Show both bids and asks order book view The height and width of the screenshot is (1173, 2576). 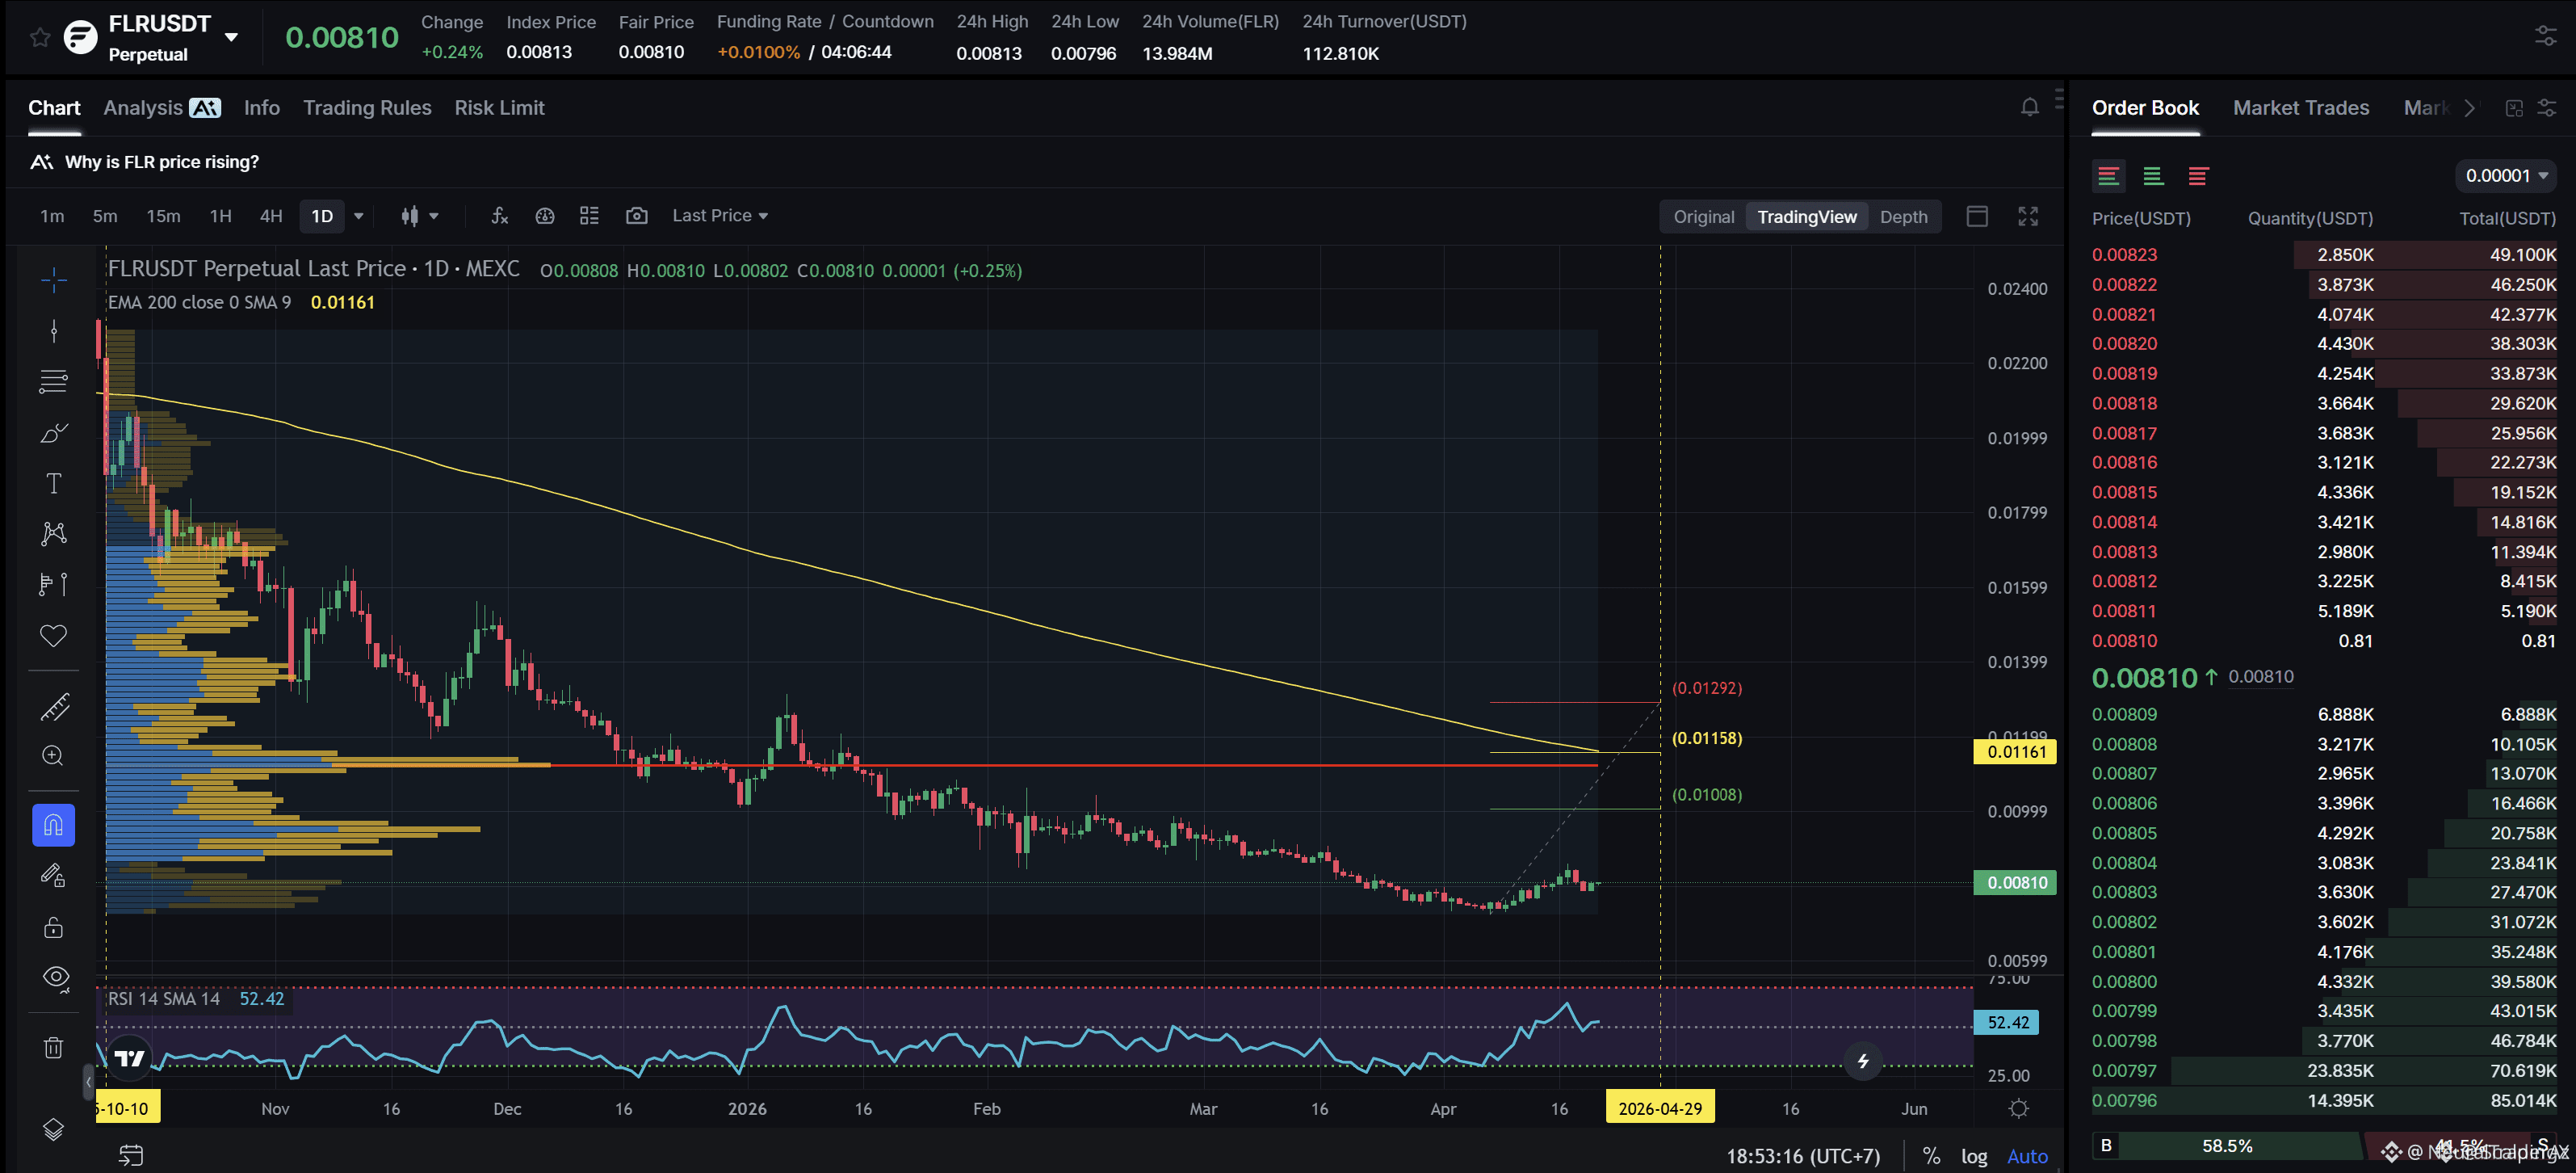pyautogui.click(x=2109, y=177)
